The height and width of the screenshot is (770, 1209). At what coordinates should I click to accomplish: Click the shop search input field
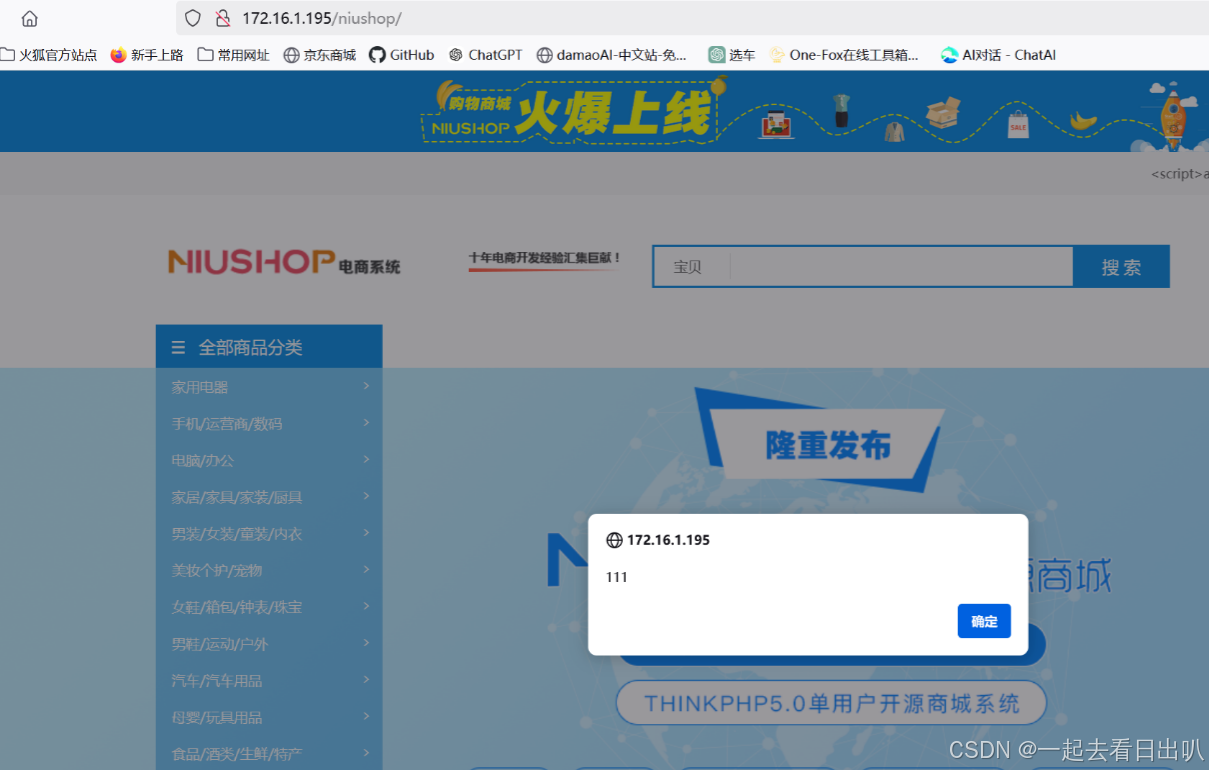pyautogui.click(x=902, y=267)
